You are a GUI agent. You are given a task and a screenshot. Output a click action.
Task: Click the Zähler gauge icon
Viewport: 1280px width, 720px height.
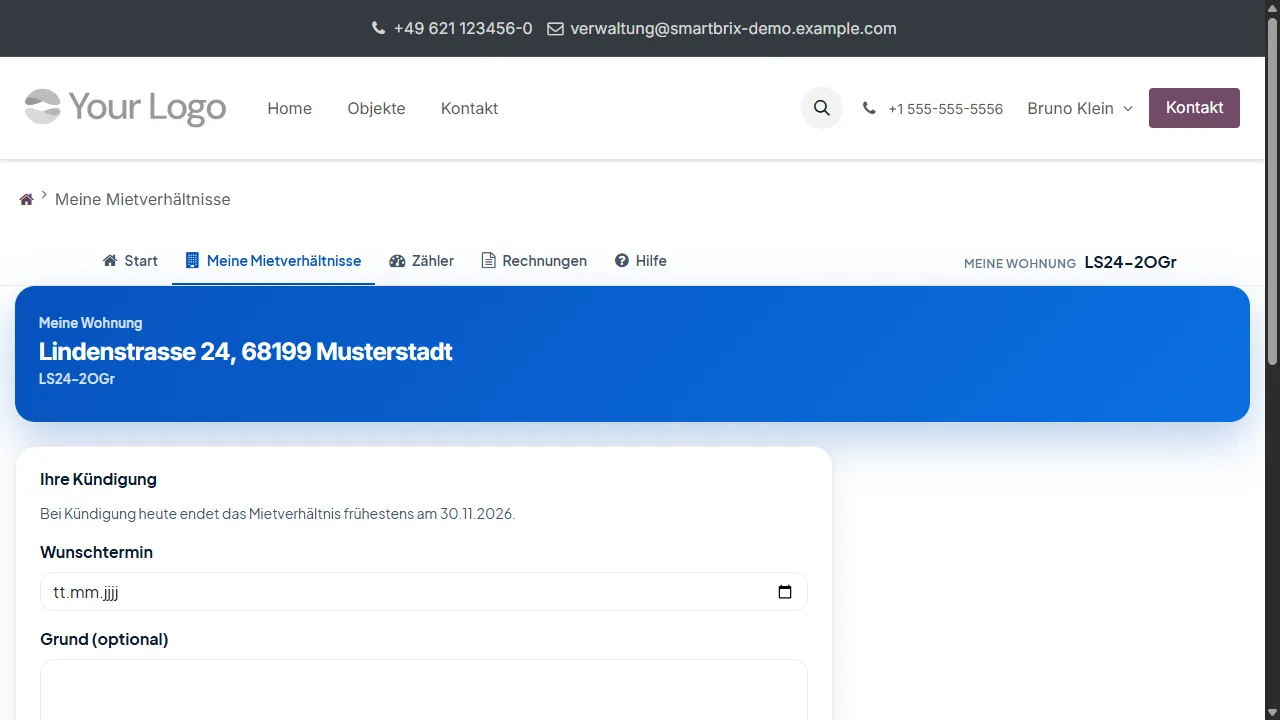click(x=397, y=261)
